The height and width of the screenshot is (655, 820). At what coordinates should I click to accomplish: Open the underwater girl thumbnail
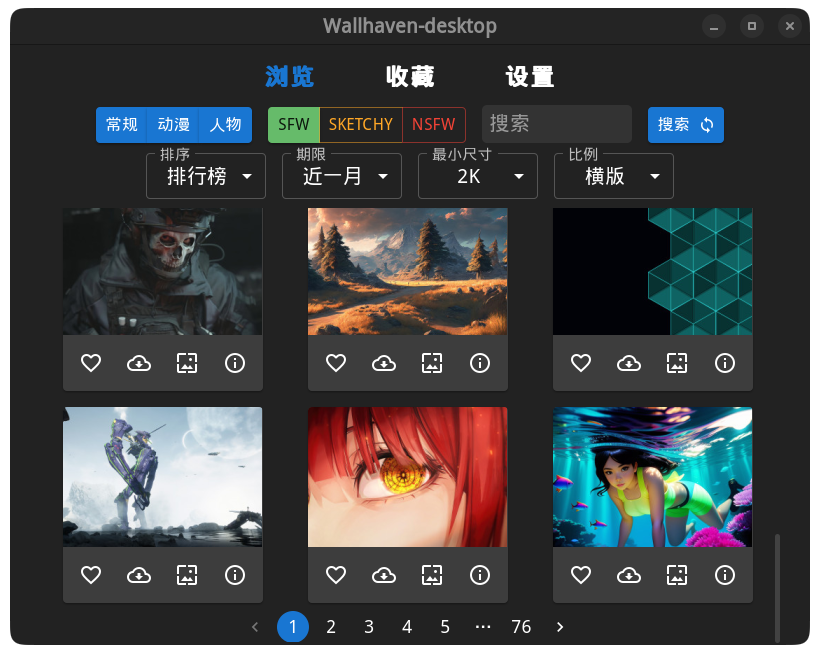pyautogui.click(x=653, y=477)
